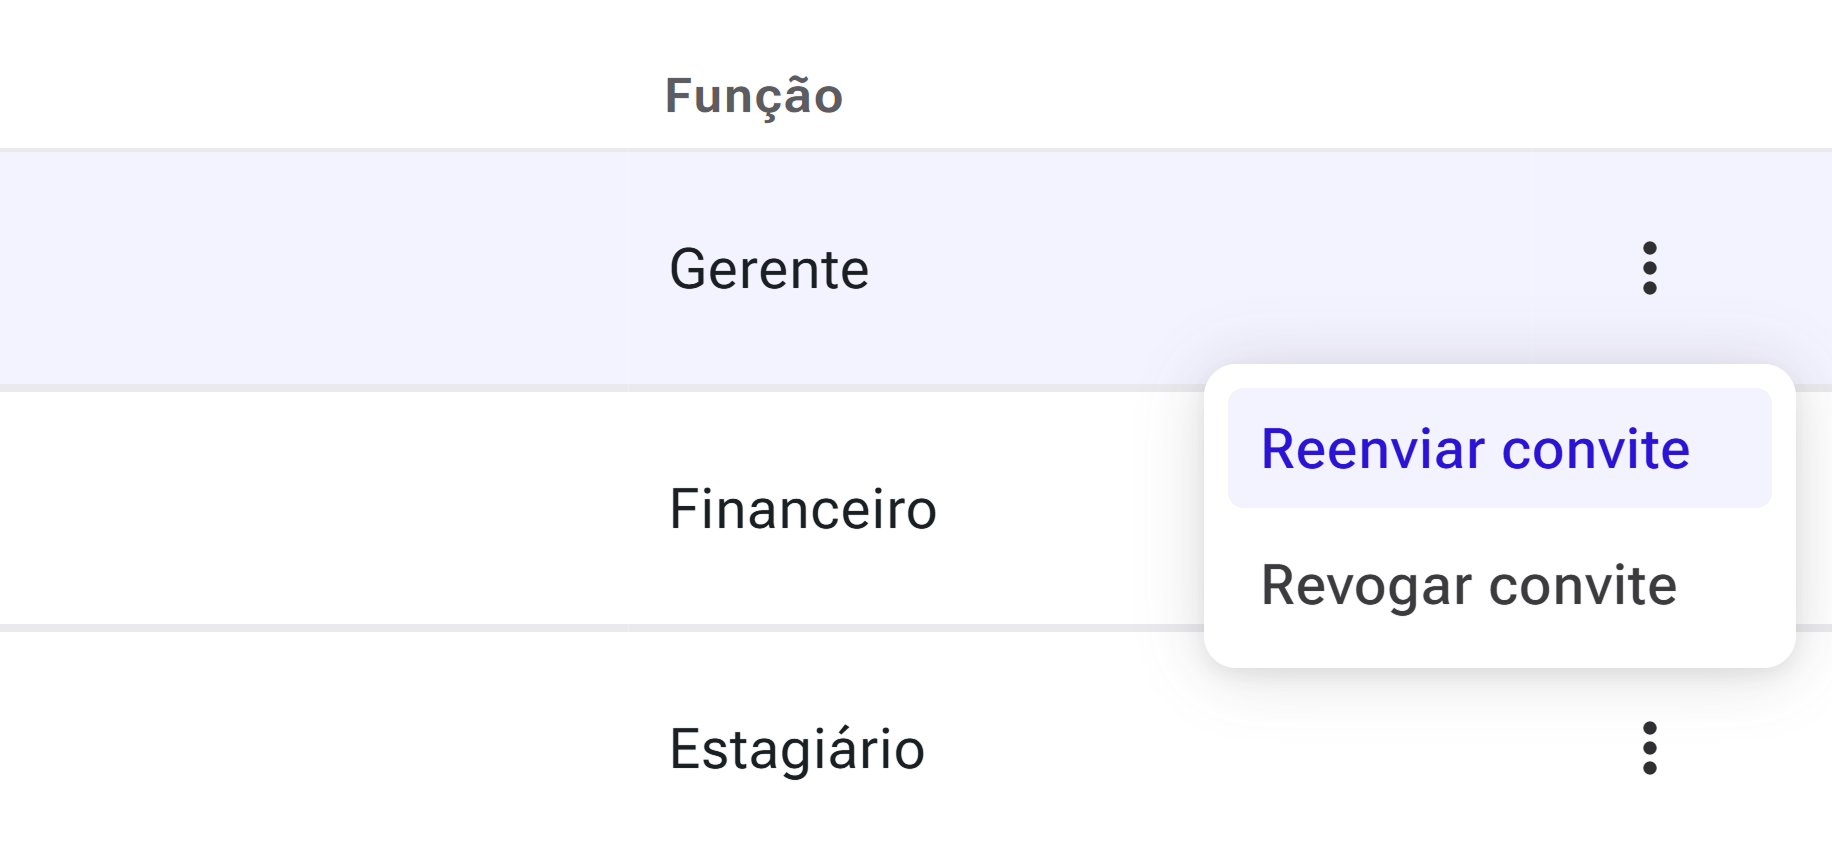The height and width of the screenshot is (855, 1832).
Task: Select the Estagiário role cell
Action: [x=797, y=749]
